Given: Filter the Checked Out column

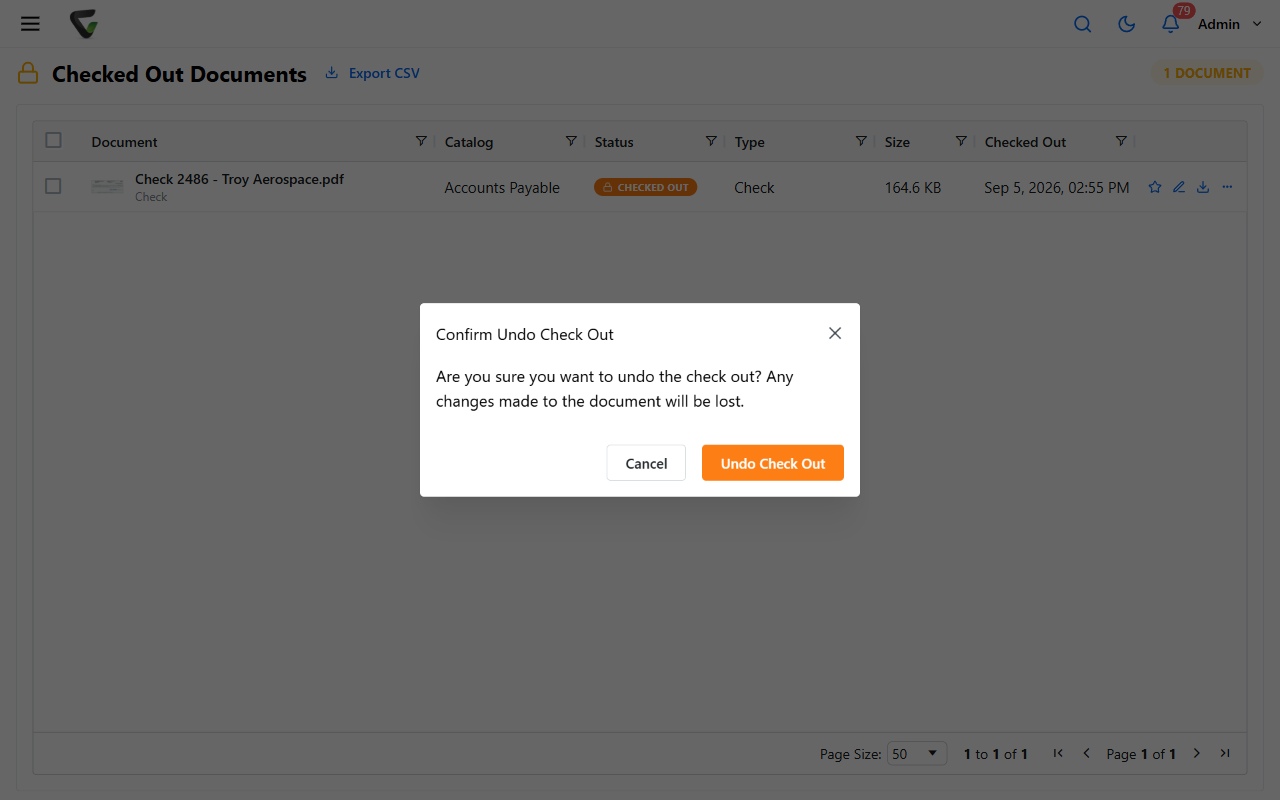Looking at the screenshot, I should [x=1121, y=141].
